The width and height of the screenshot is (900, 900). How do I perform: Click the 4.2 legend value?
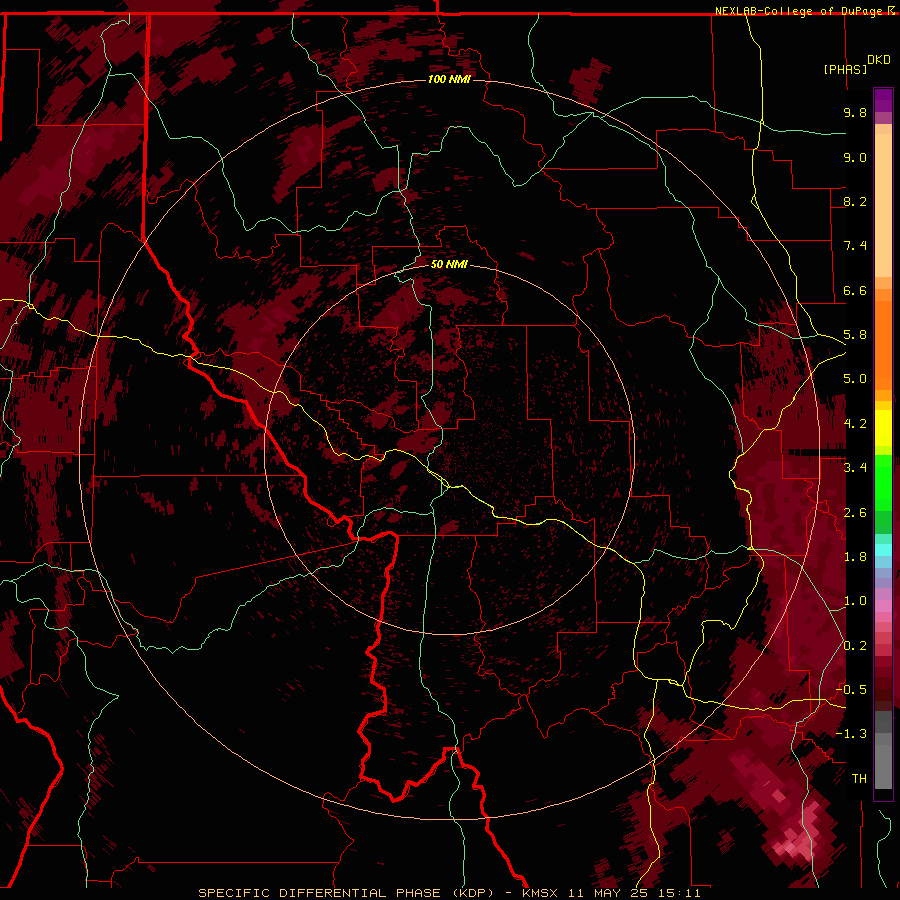tap(855, 424)
